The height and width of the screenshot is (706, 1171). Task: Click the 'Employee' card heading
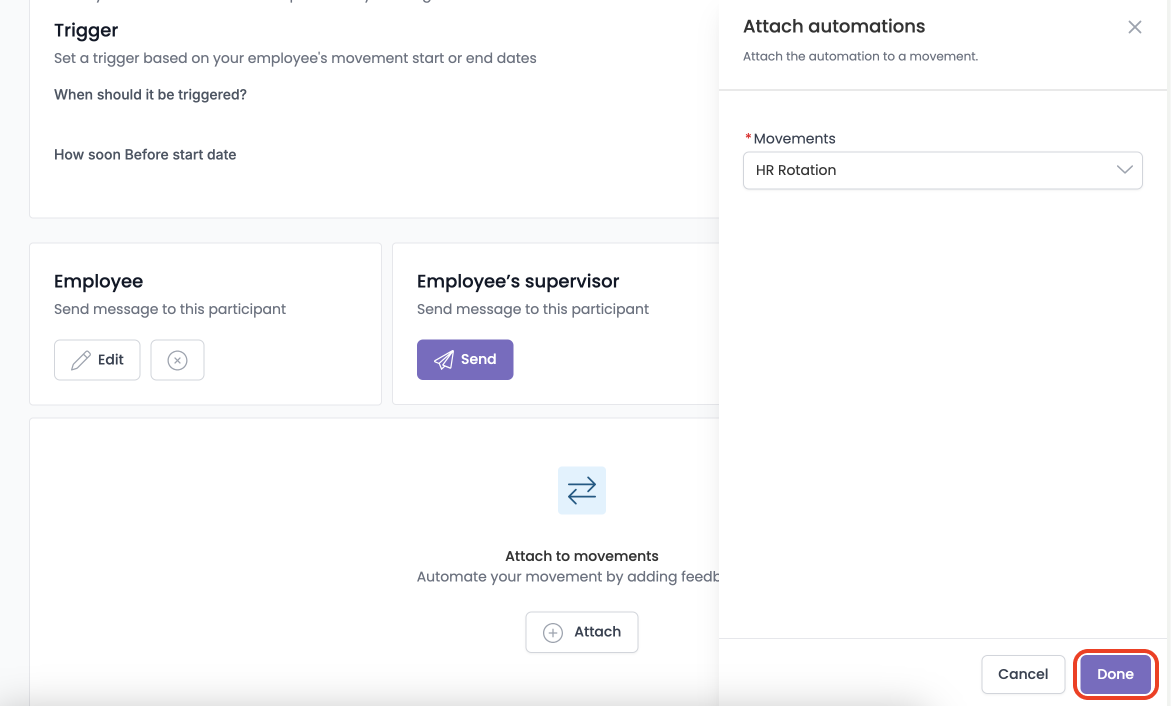[x=99, y=282]
